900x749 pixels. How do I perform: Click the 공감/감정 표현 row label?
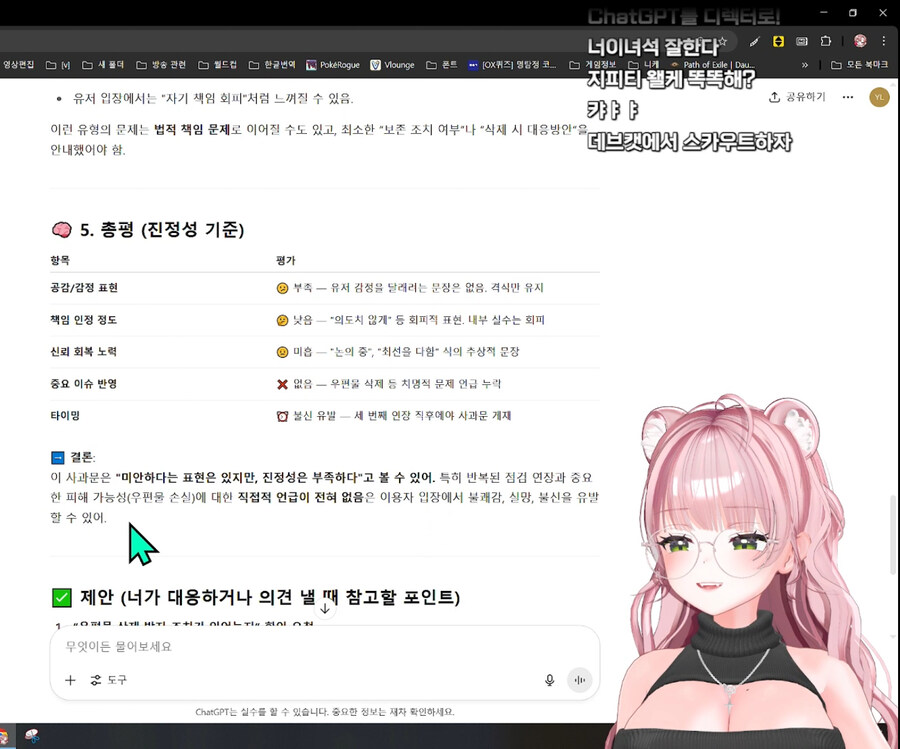coord(84,288)
